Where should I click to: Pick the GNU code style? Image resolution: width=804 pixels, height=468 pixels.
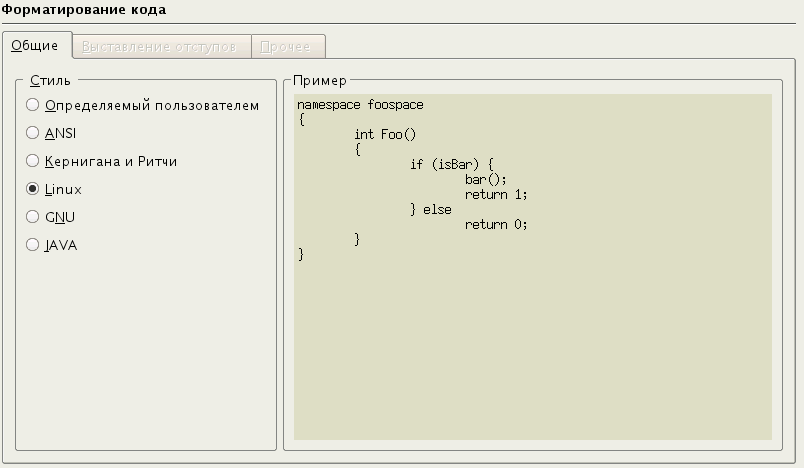(33, 217)
